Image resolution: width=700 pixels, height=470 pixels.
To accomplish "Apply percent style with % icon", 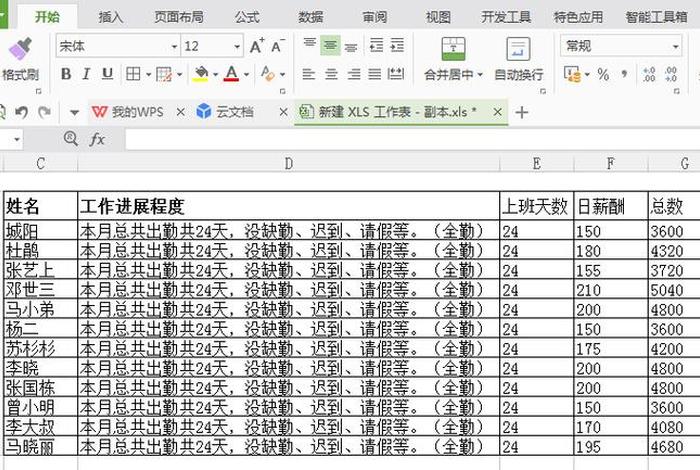I will coord(603,74).
